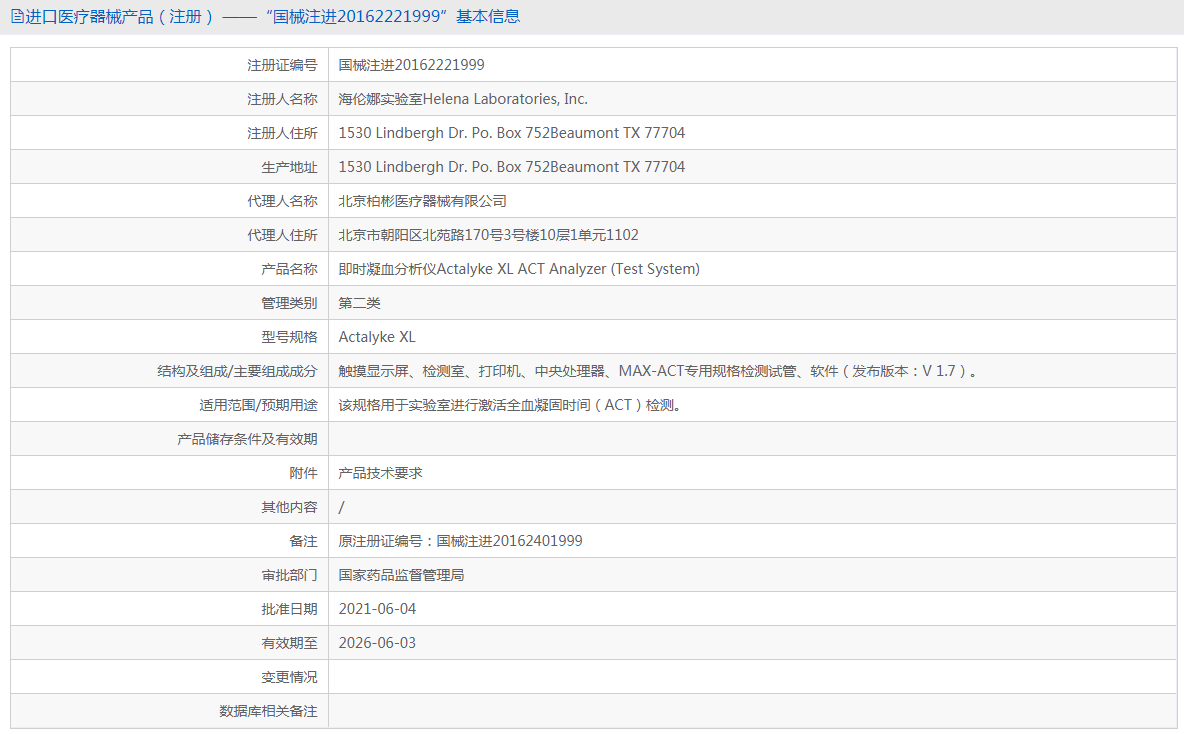1184x734 pixels.
Task: Click the 第二类 value
Action: [359, 304]
